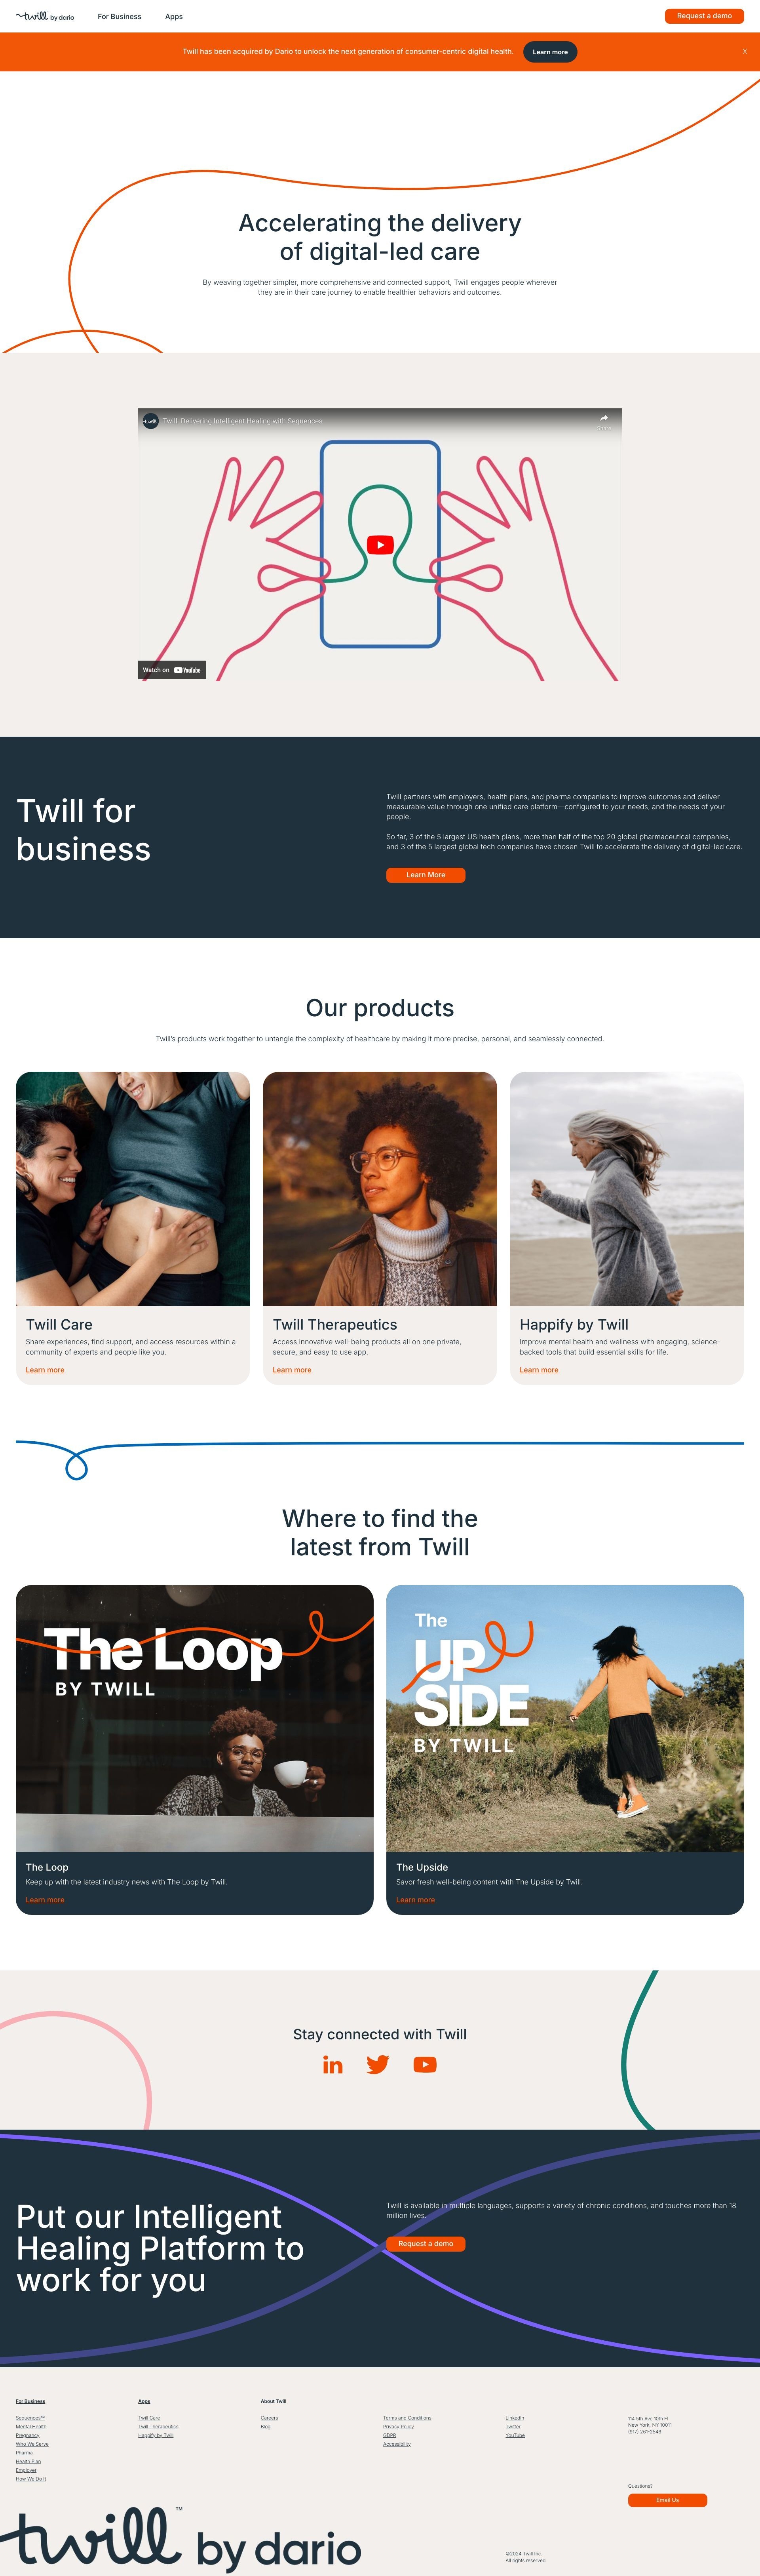Image resolution: width=760 pixels, height=2576 pixels.
Task: Play the YouTube video
Action: pyautogui.click(x=380, y=545)
